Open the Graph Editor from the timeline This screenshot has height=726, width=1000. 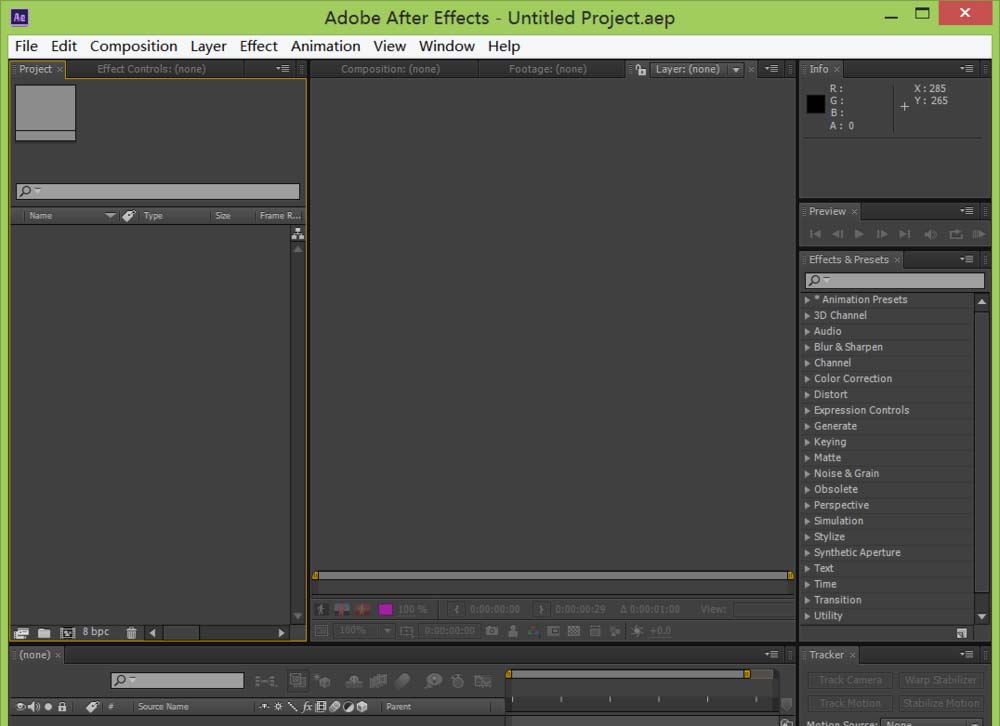483,681
